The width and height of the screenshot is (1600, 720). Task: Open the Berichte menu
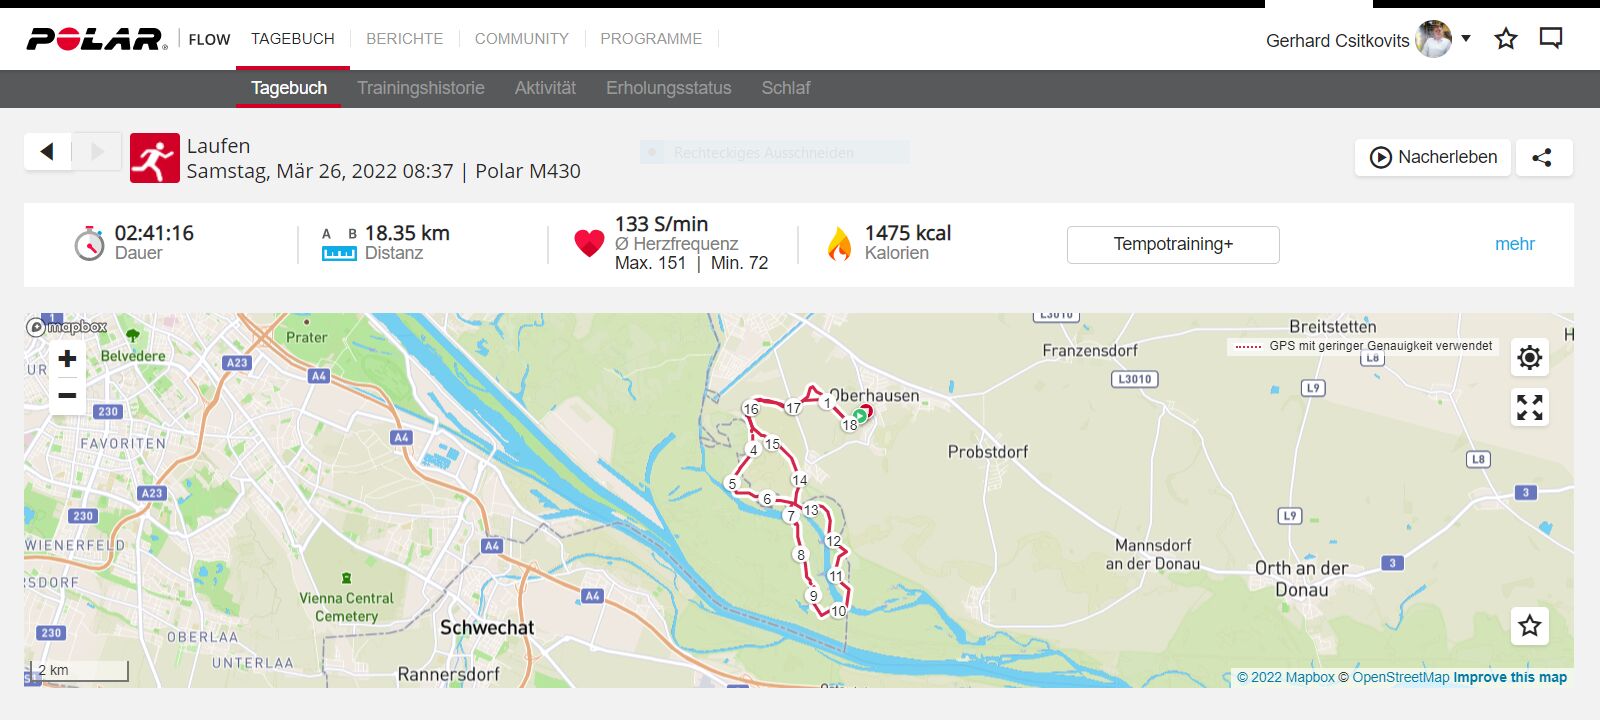tap(404, 39)
